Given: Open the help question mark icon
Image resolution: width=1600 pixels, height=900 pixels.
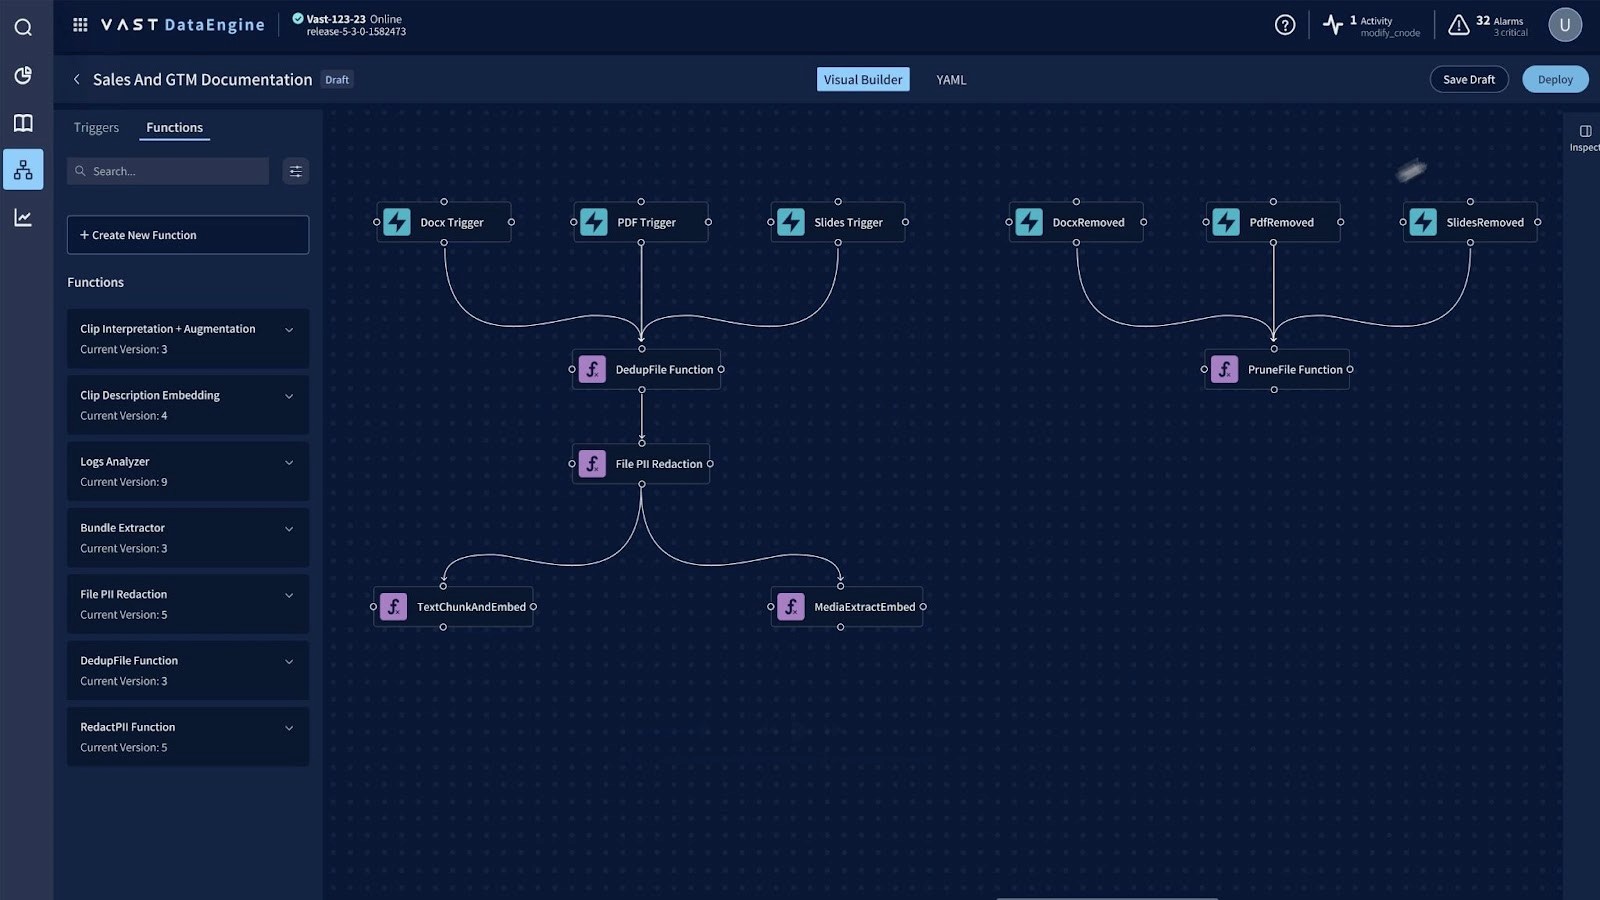Looking at the screenshot, I should click(1284, 25).
